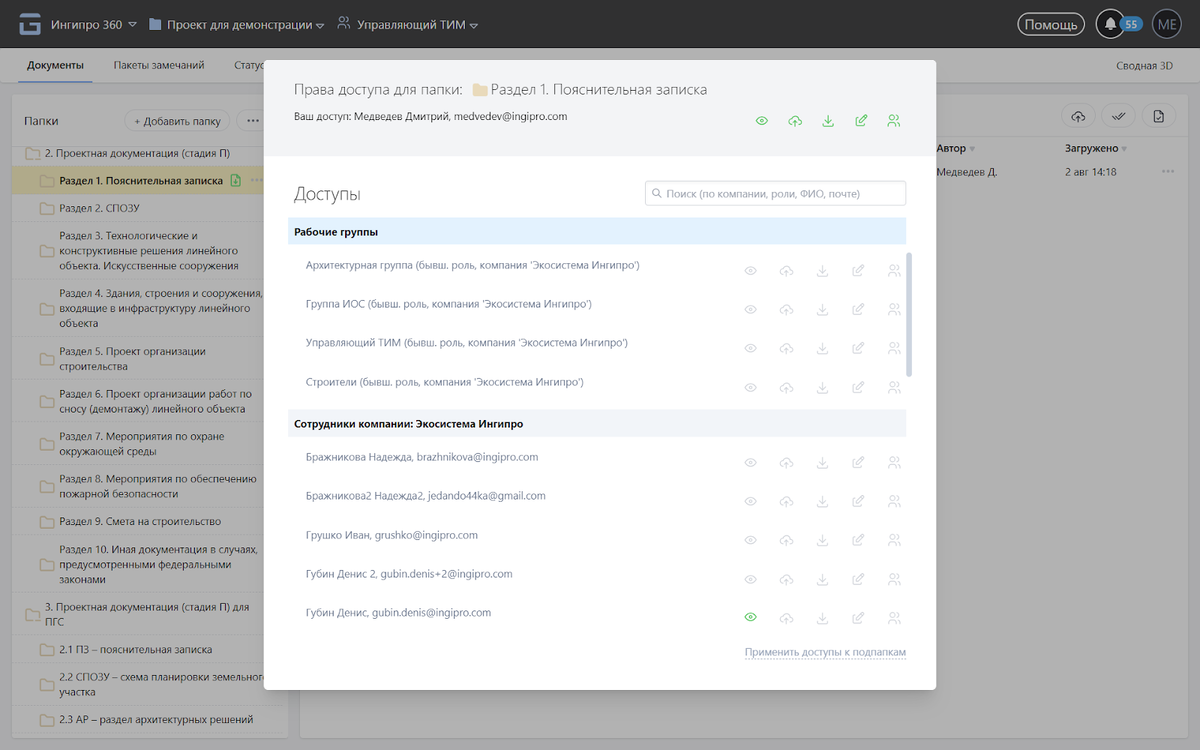This screenshot has height=750, width=1200.
Task: Toggle view access for Управляющий ТИМ group
Action: pos(751,349)
